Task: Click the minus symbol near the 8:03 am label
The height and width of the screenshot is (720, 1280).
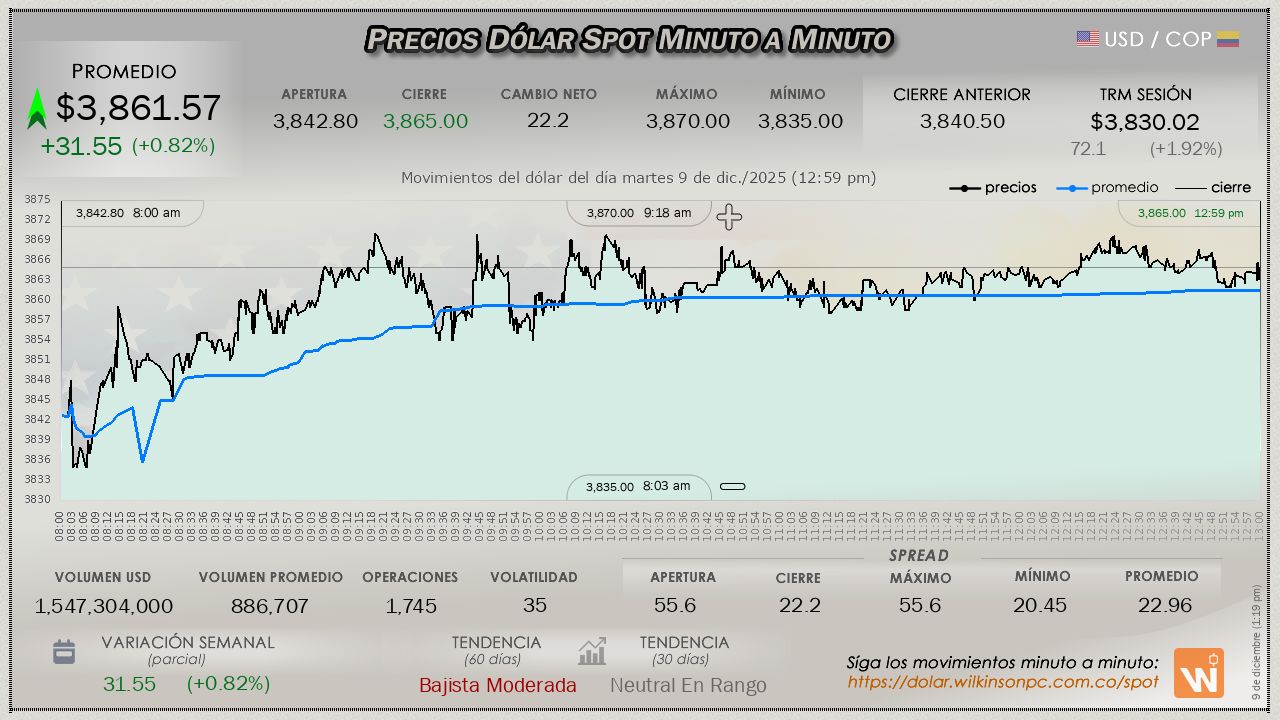Action: 733,487
